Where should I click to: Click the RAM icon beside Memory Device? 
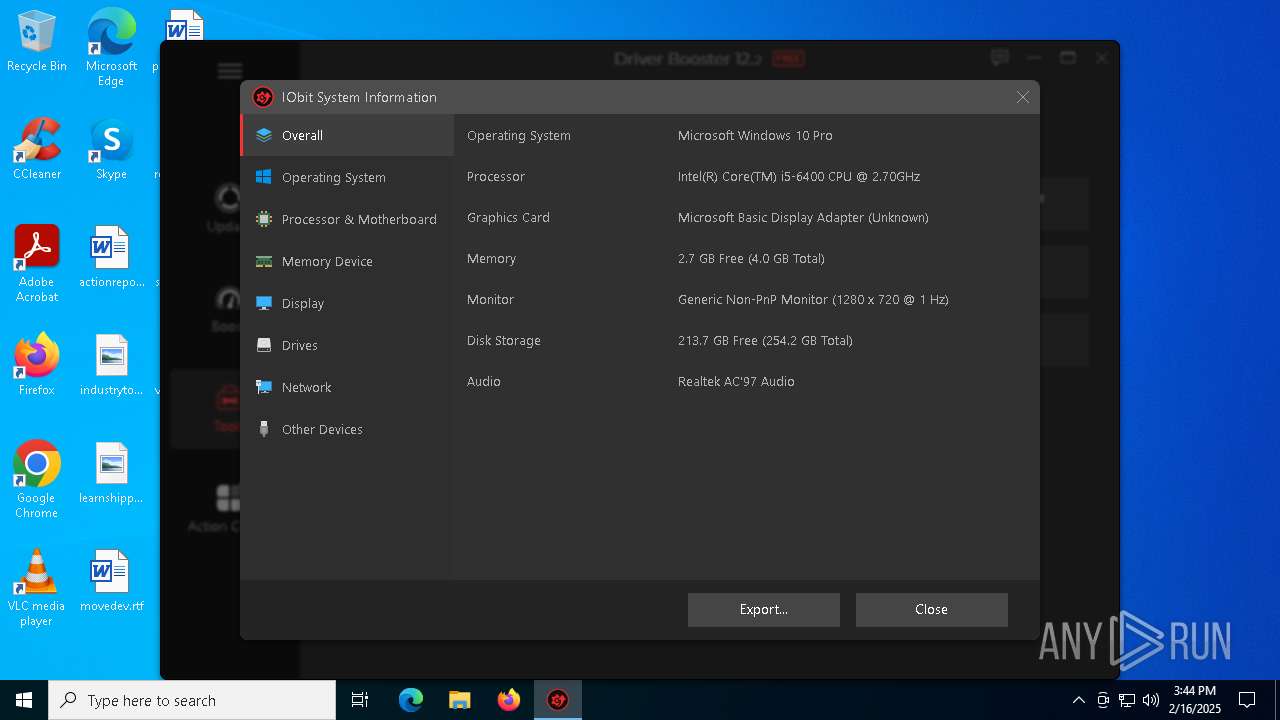coord(264,261)
